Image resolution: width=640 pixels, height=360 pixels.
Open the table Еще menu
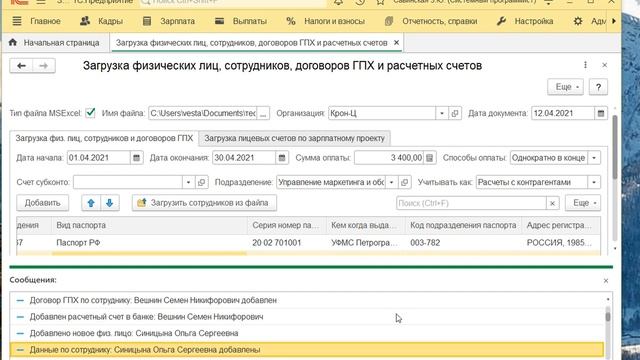click(x=583, y=203)
